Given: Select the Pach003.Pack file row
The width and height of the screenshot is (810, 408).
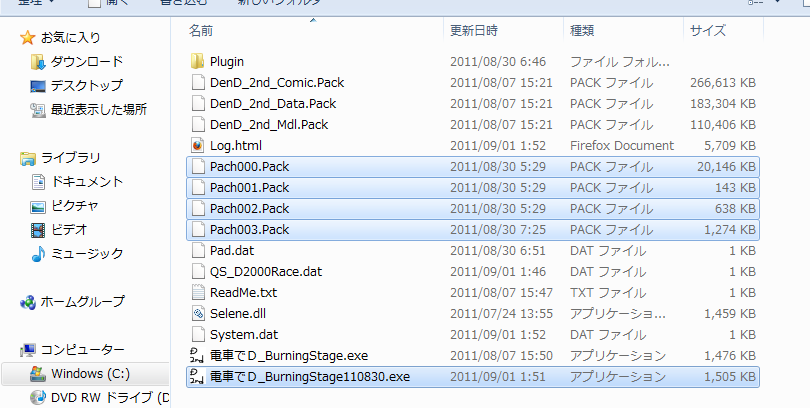Looking at the screenshot, I should [473, 230].
